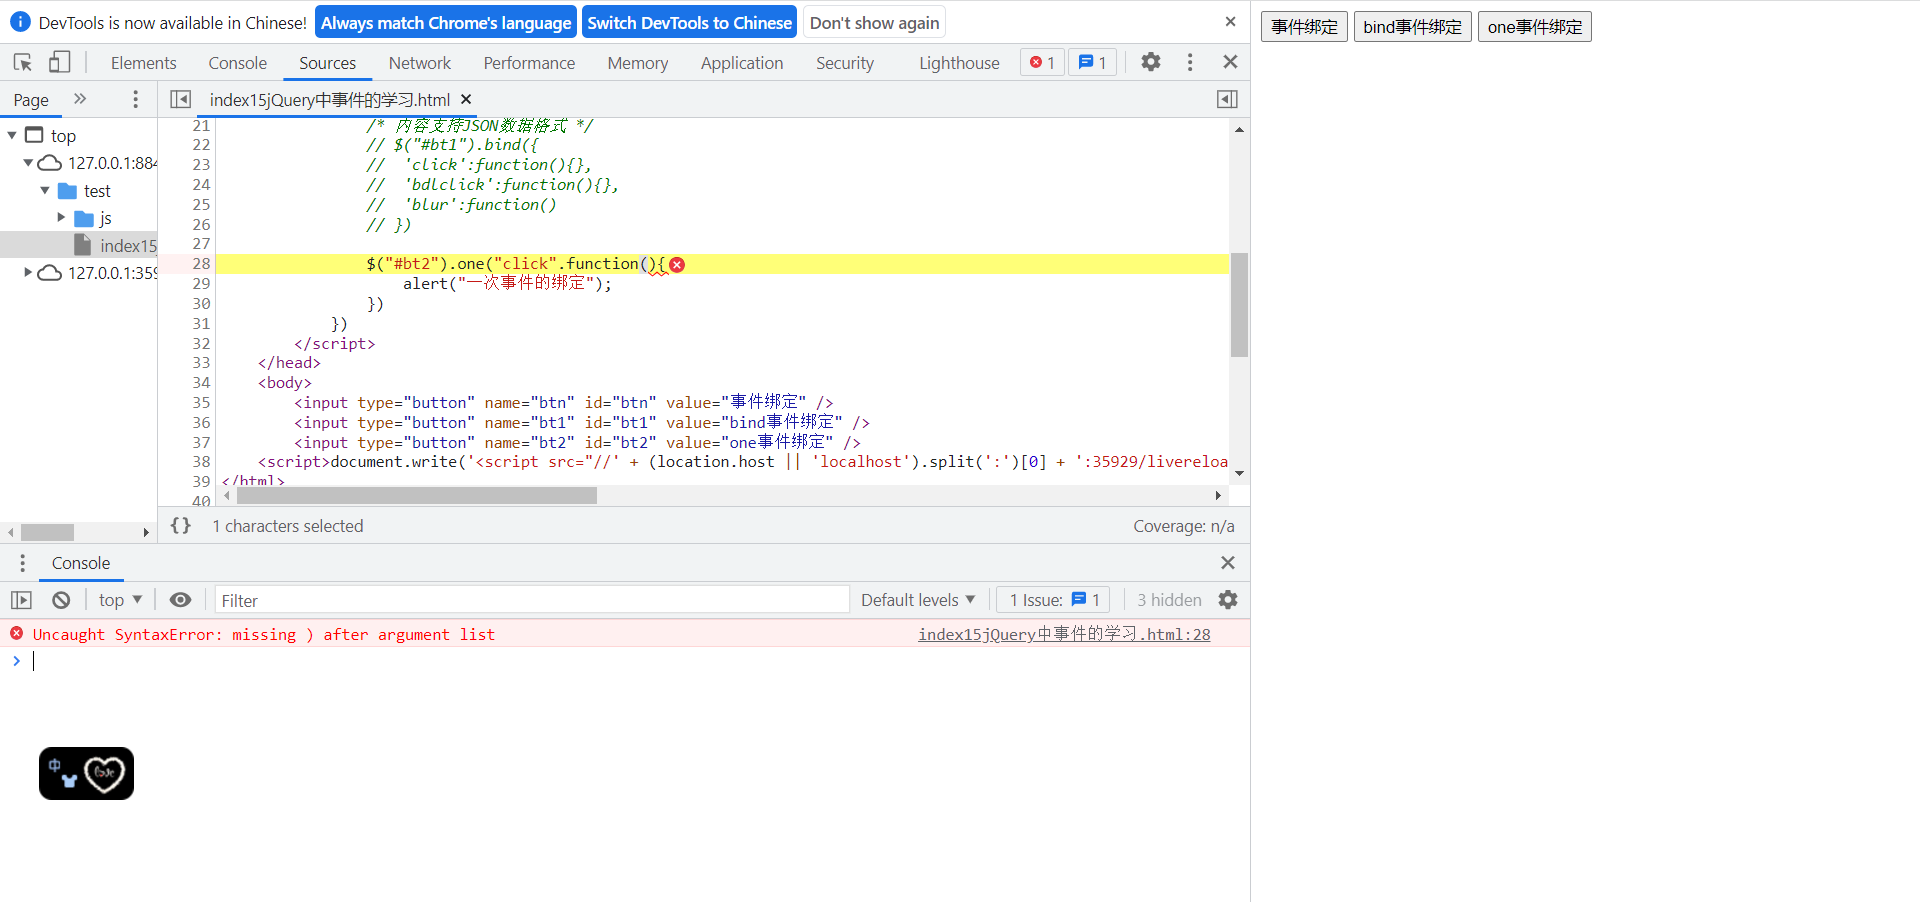The height and width of the screenshot is (902, 1920).
Task: Click the floating heart input method widget
Action: [x=86, y=773]
